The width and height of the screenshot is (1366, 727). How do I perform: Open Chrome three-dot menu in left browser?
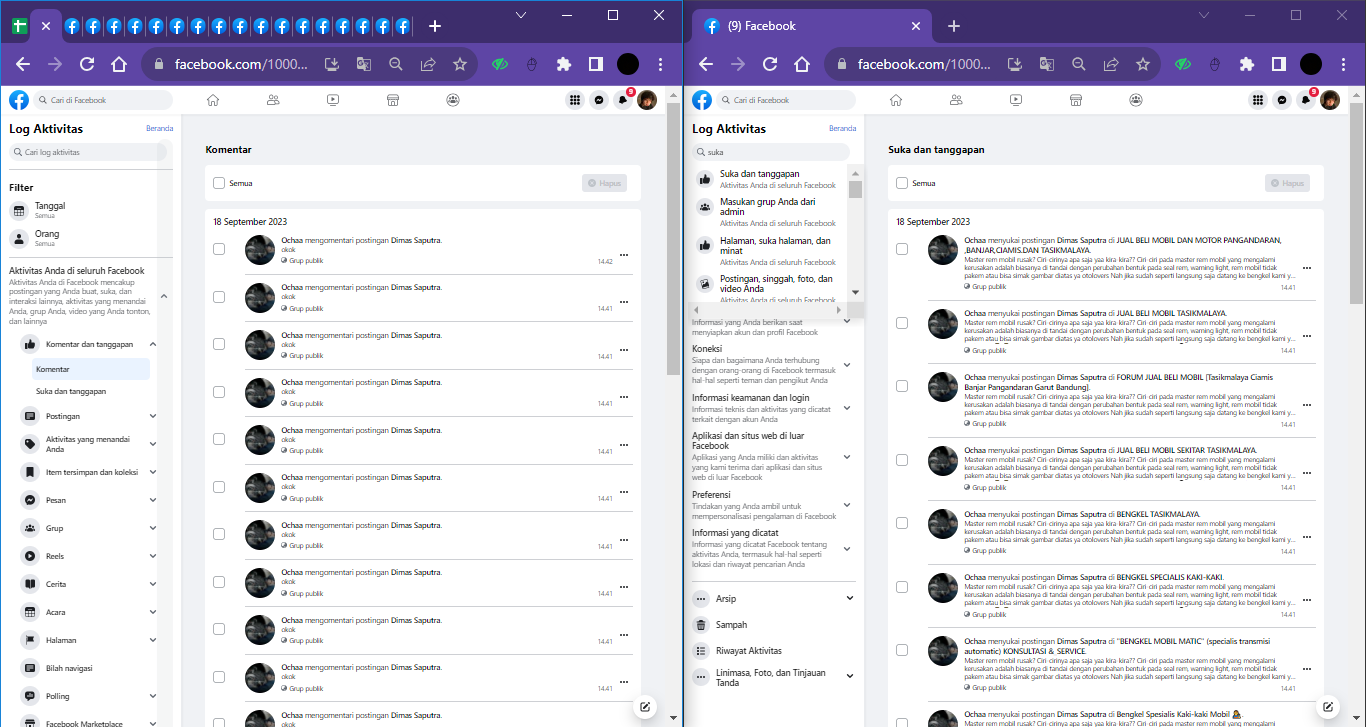coord(660,64)
